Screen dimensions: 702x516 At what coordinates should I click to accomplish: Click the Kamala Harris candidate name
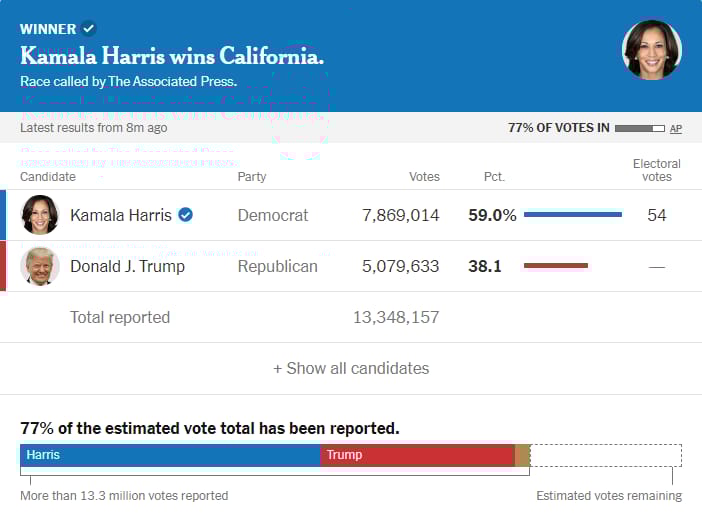pyautogui.click(x=121, y=215)
